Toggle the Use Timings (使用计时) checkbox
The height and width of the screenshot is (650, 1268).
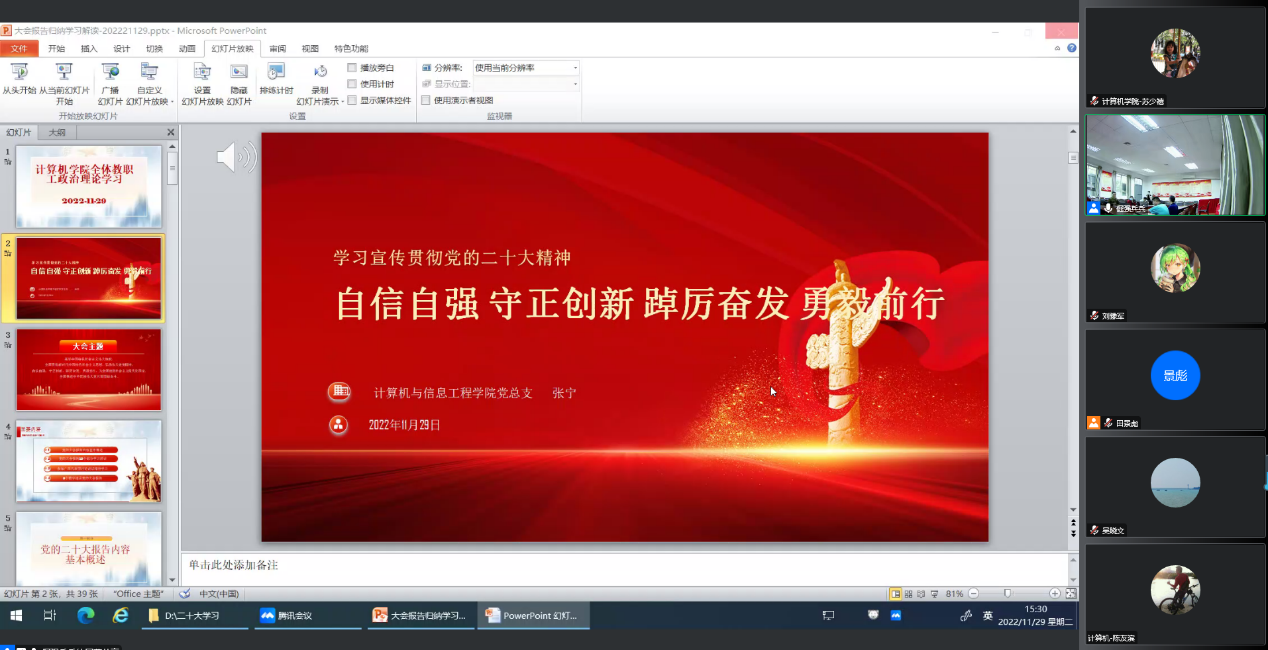tap(352, 84)
